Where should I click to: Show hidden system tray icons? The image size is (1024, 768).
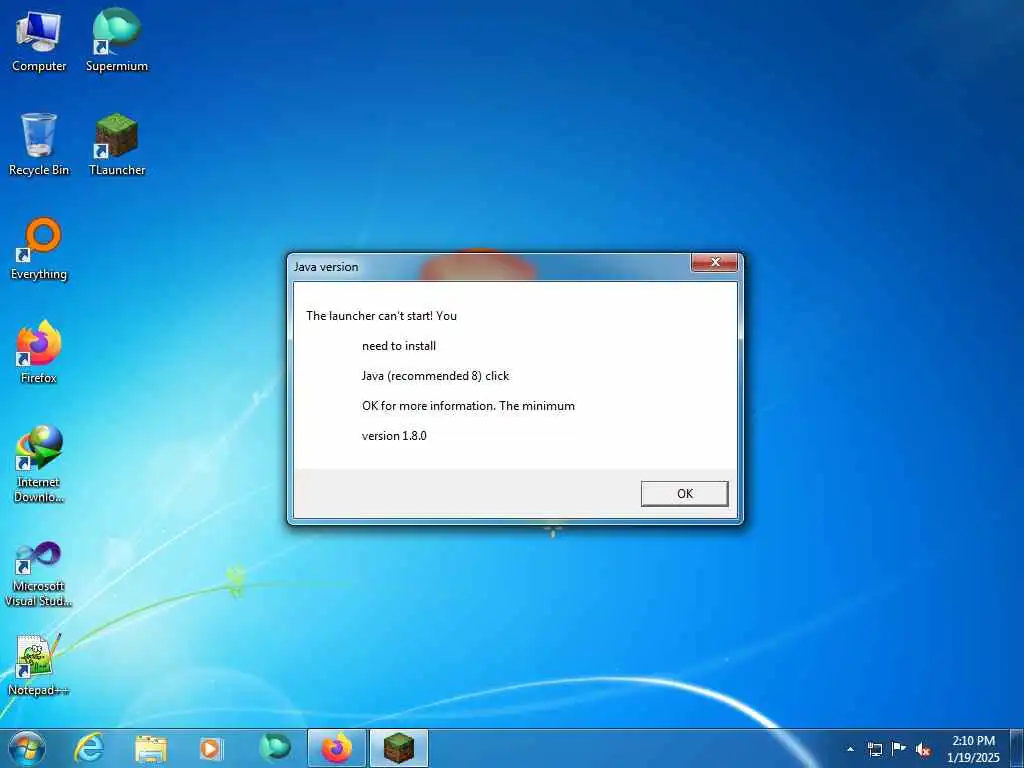click(x=850, y=749)
